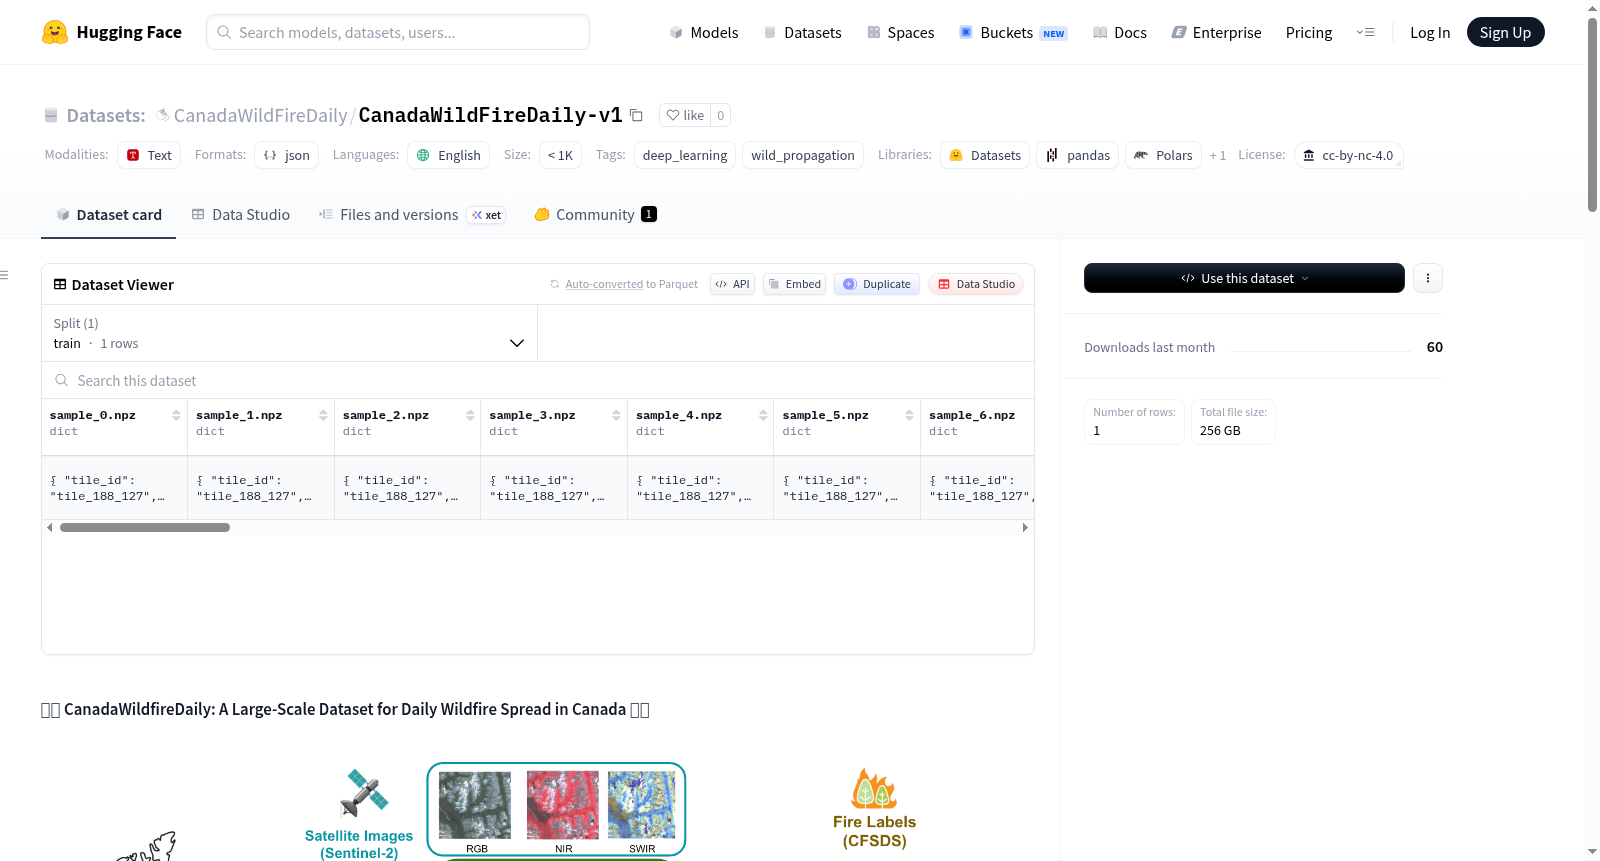1600x861 pixels.
Task: Open Enterprise in the top navigation
Action: 1216,32
